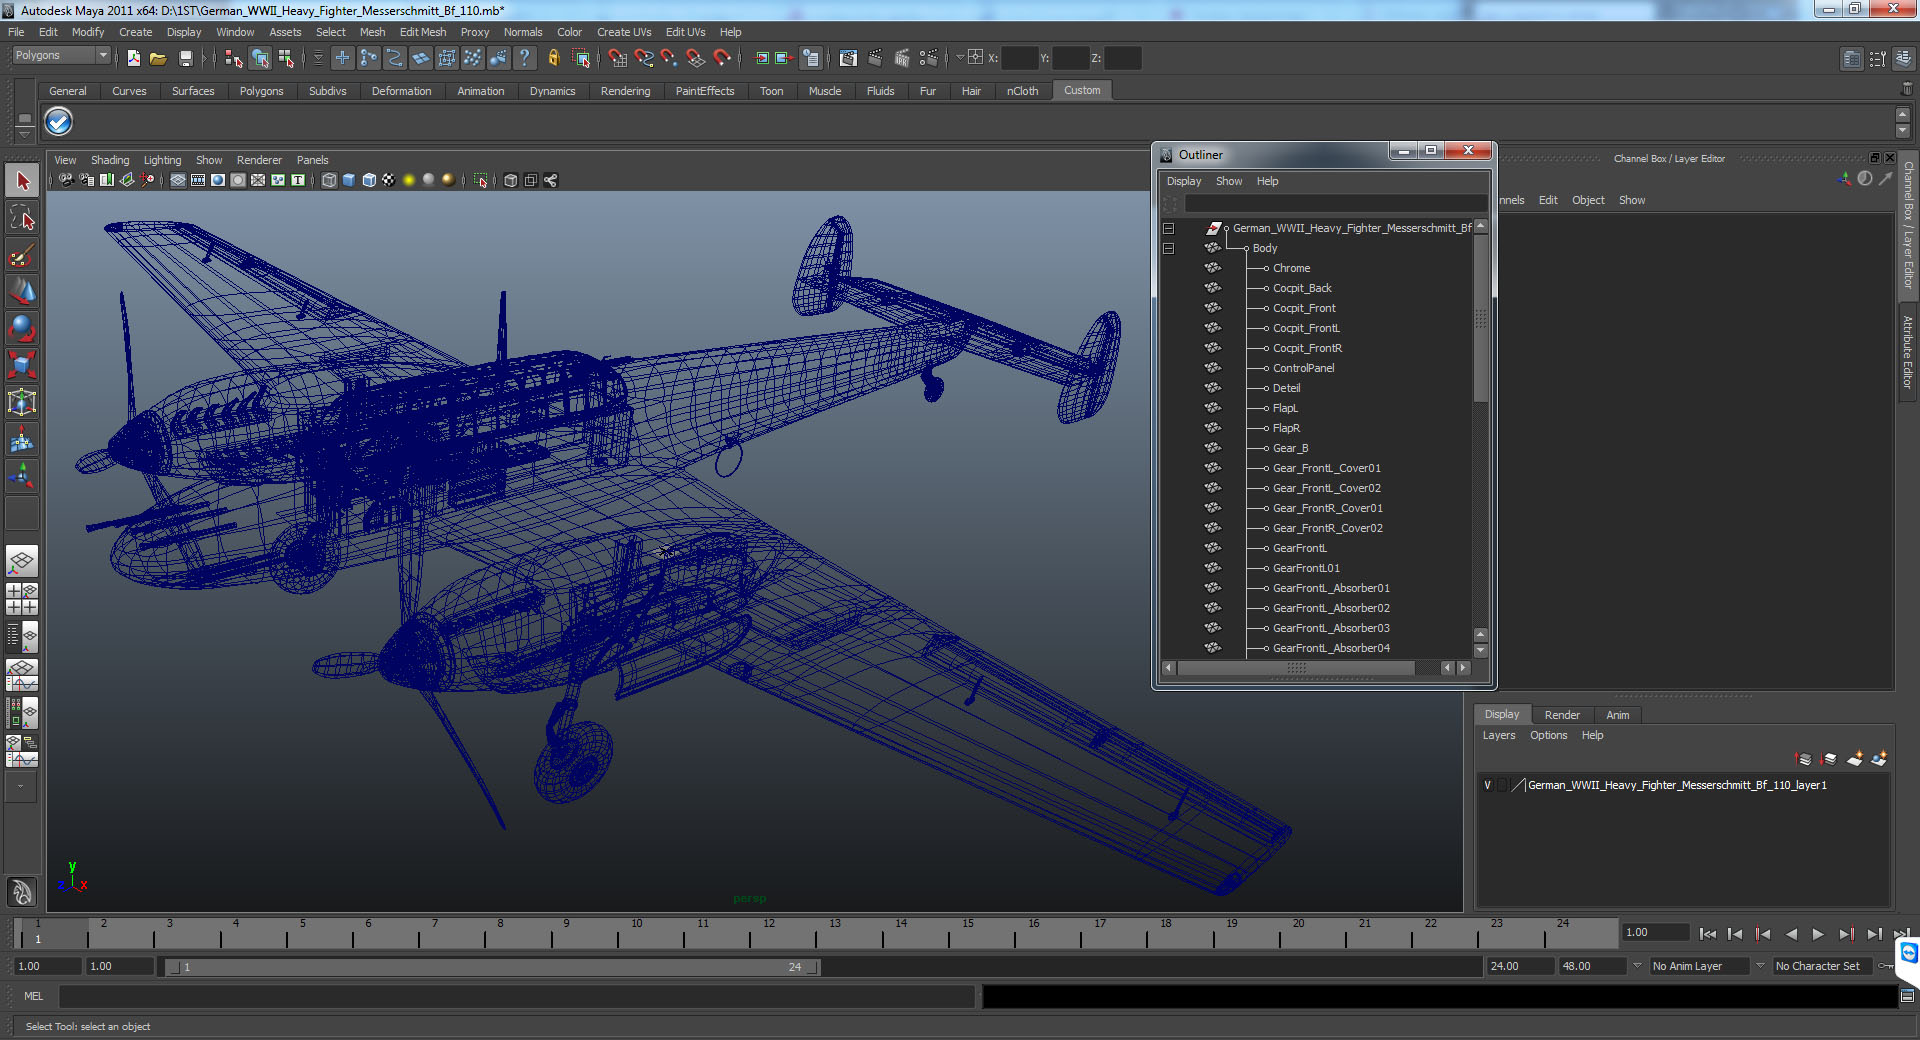Toggle make live surface magnet

click(x=722, y=58)
